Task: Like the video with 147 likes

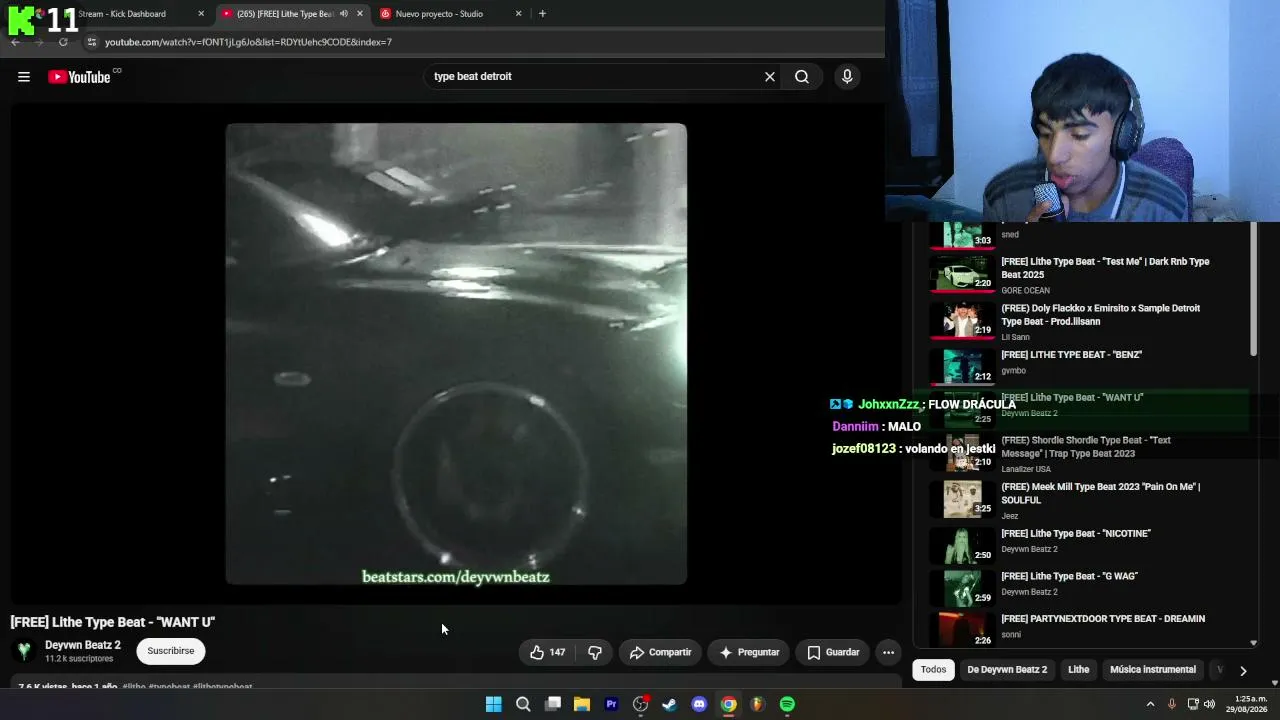Action: 548,652
